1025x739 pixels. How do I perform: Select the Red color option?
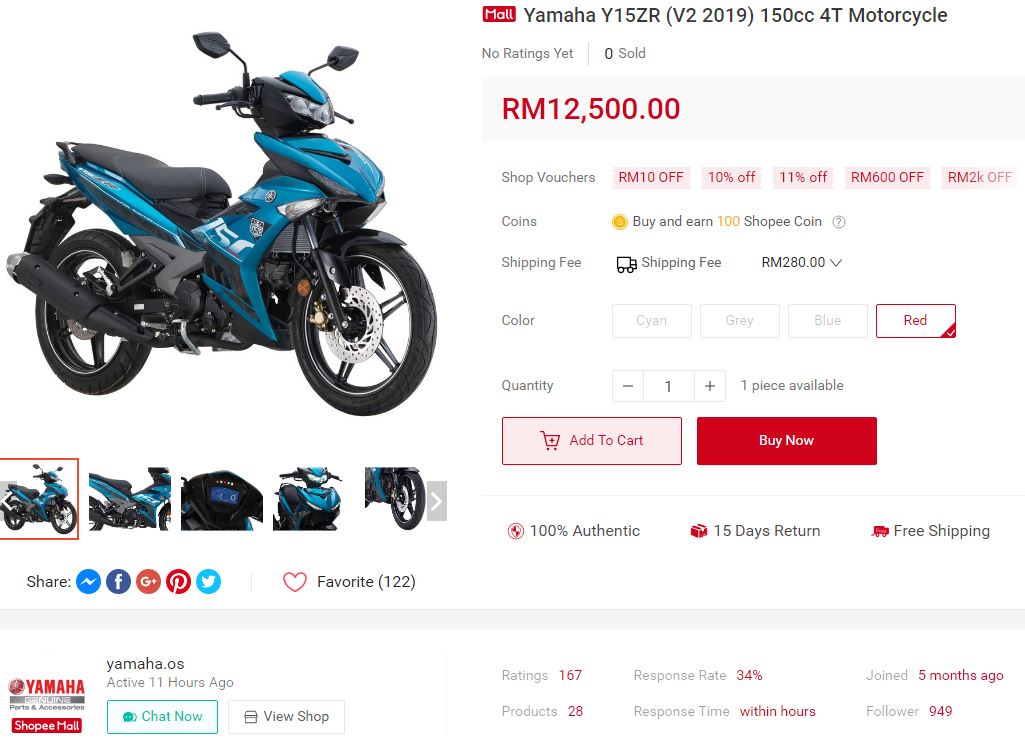point(916,320)
